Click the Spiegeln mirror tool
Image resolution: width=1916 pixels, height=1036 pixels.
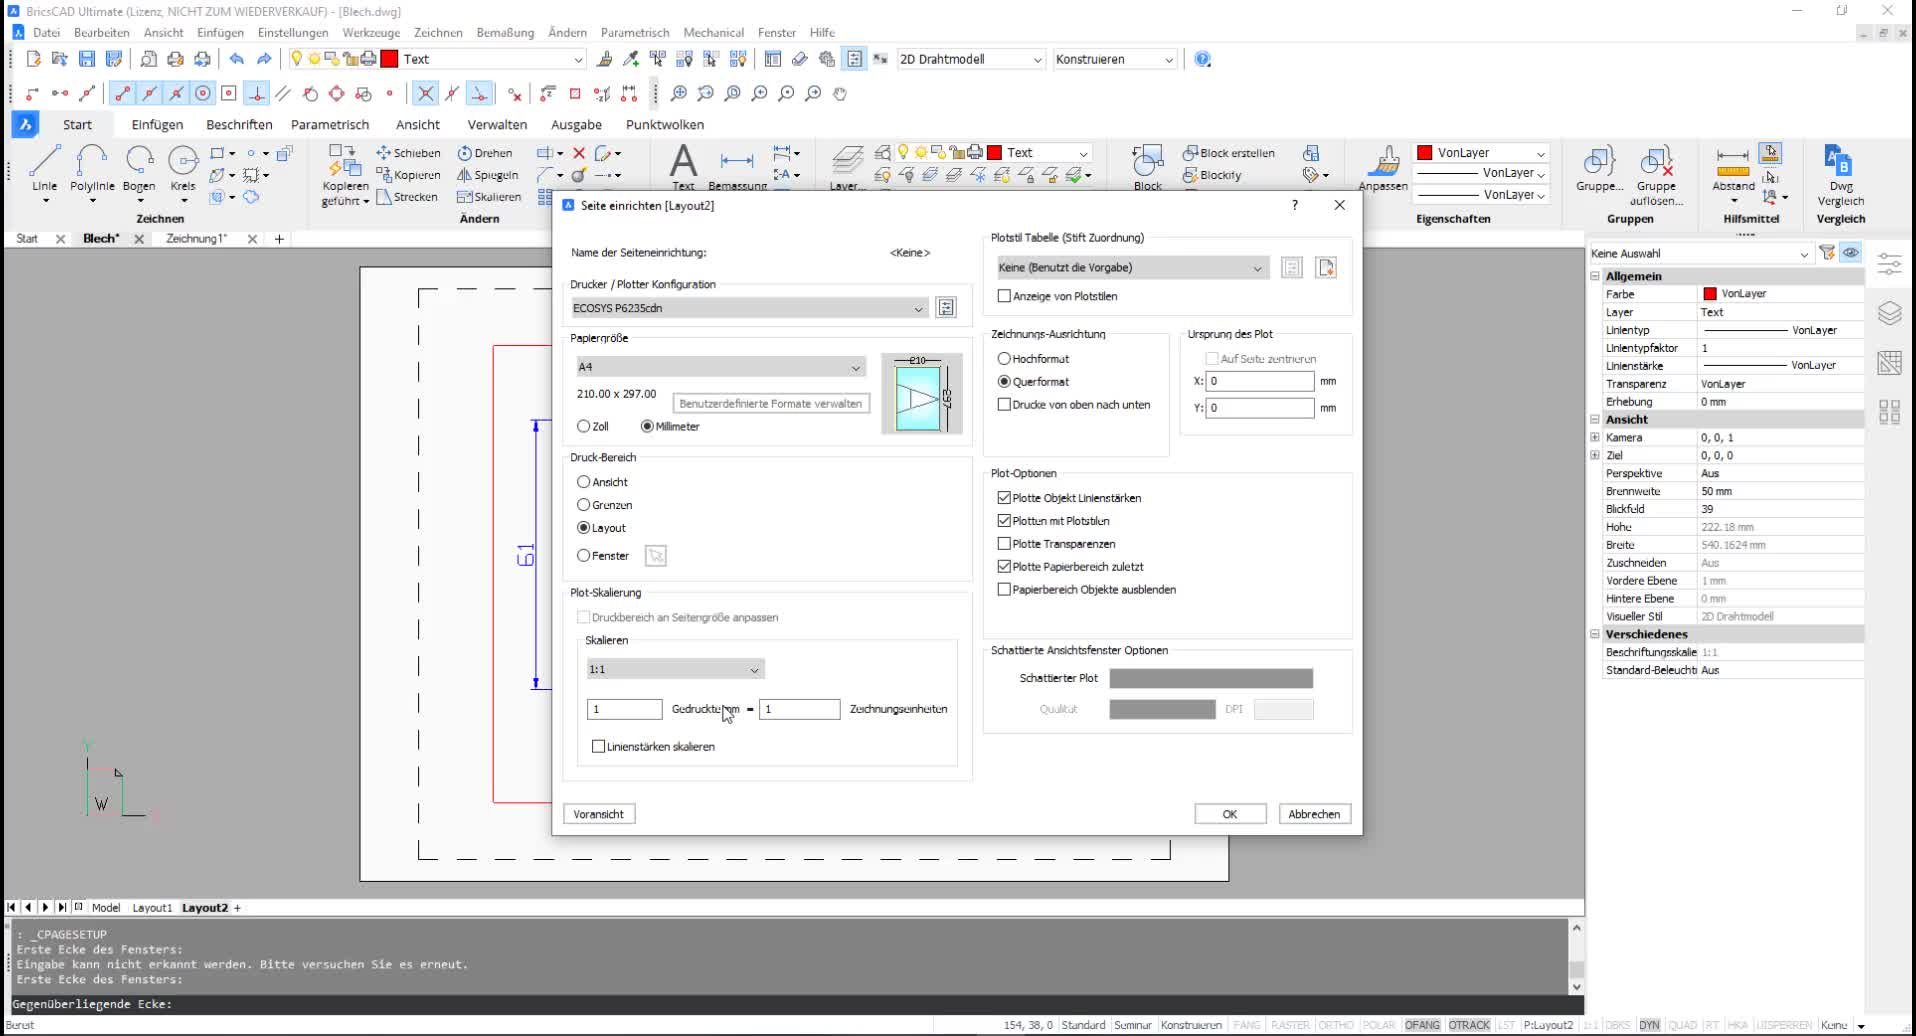coord(488,175)
